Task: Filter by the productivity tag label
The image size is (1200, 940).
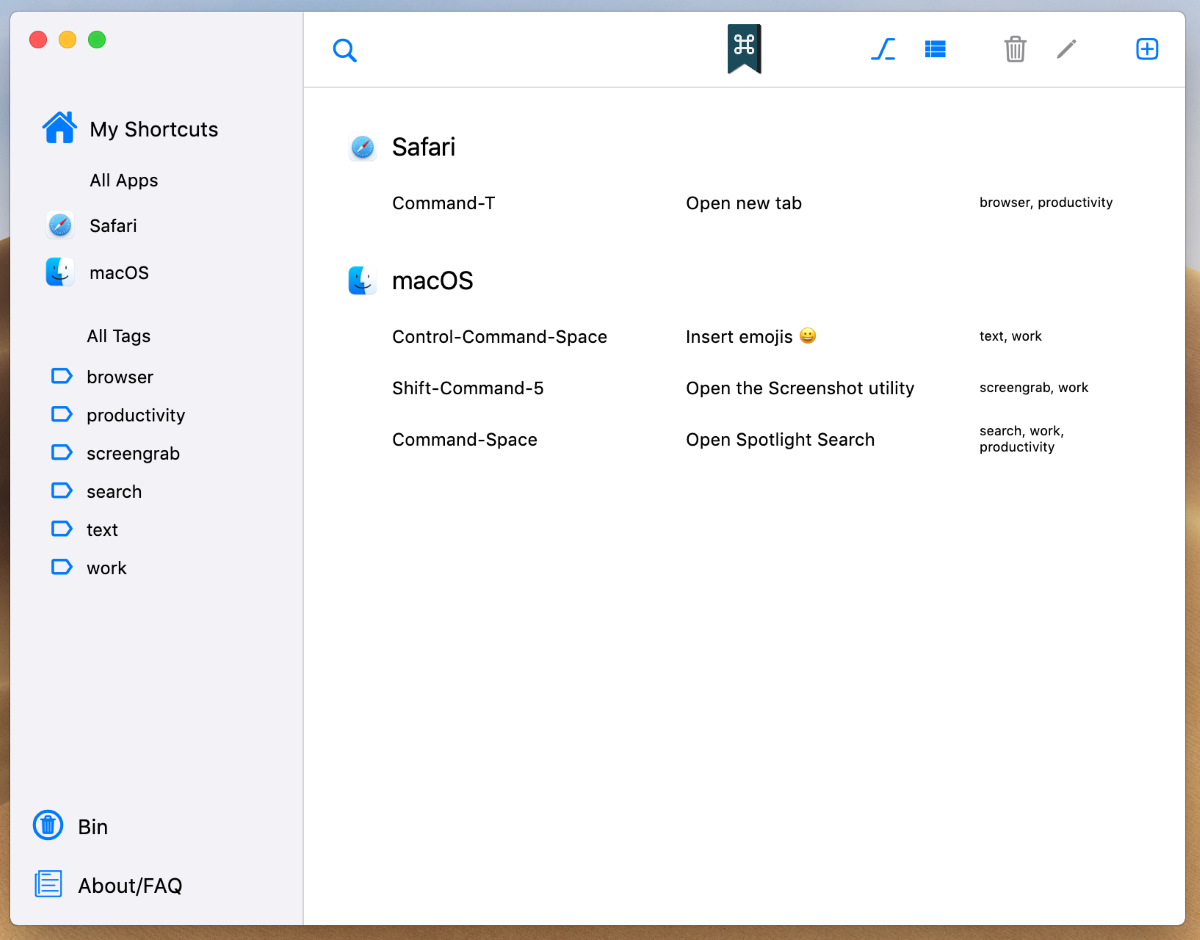Action: coord(136,416)
